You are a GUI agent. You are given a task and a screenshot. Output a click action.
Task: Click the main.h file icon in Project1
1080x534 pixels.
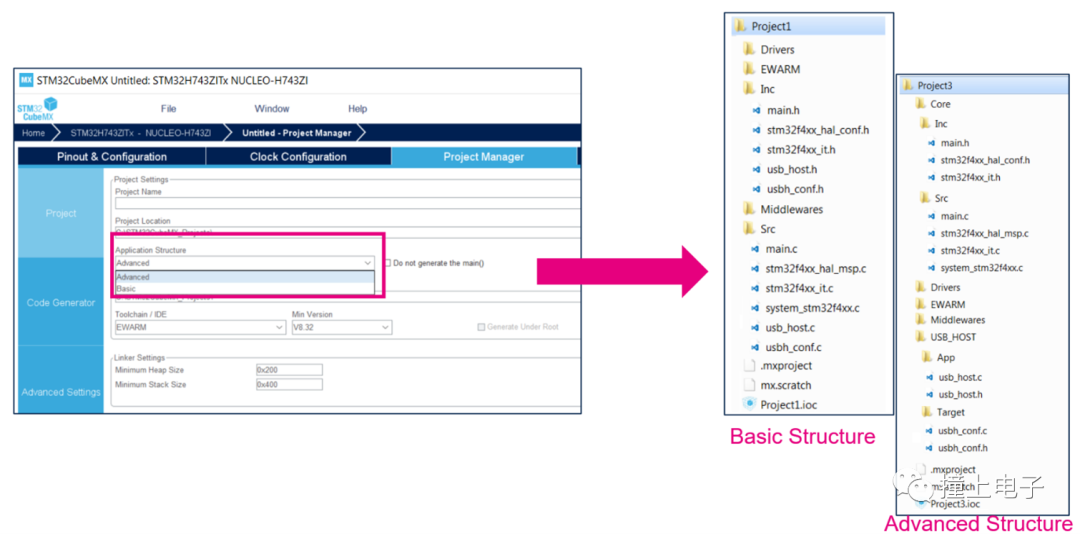click(756, 110)
